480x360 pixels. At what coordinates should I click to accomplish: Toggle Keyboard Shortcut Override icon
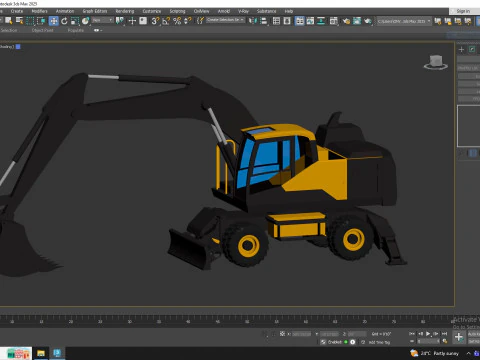pyautogui.click(x=143, y=21)
